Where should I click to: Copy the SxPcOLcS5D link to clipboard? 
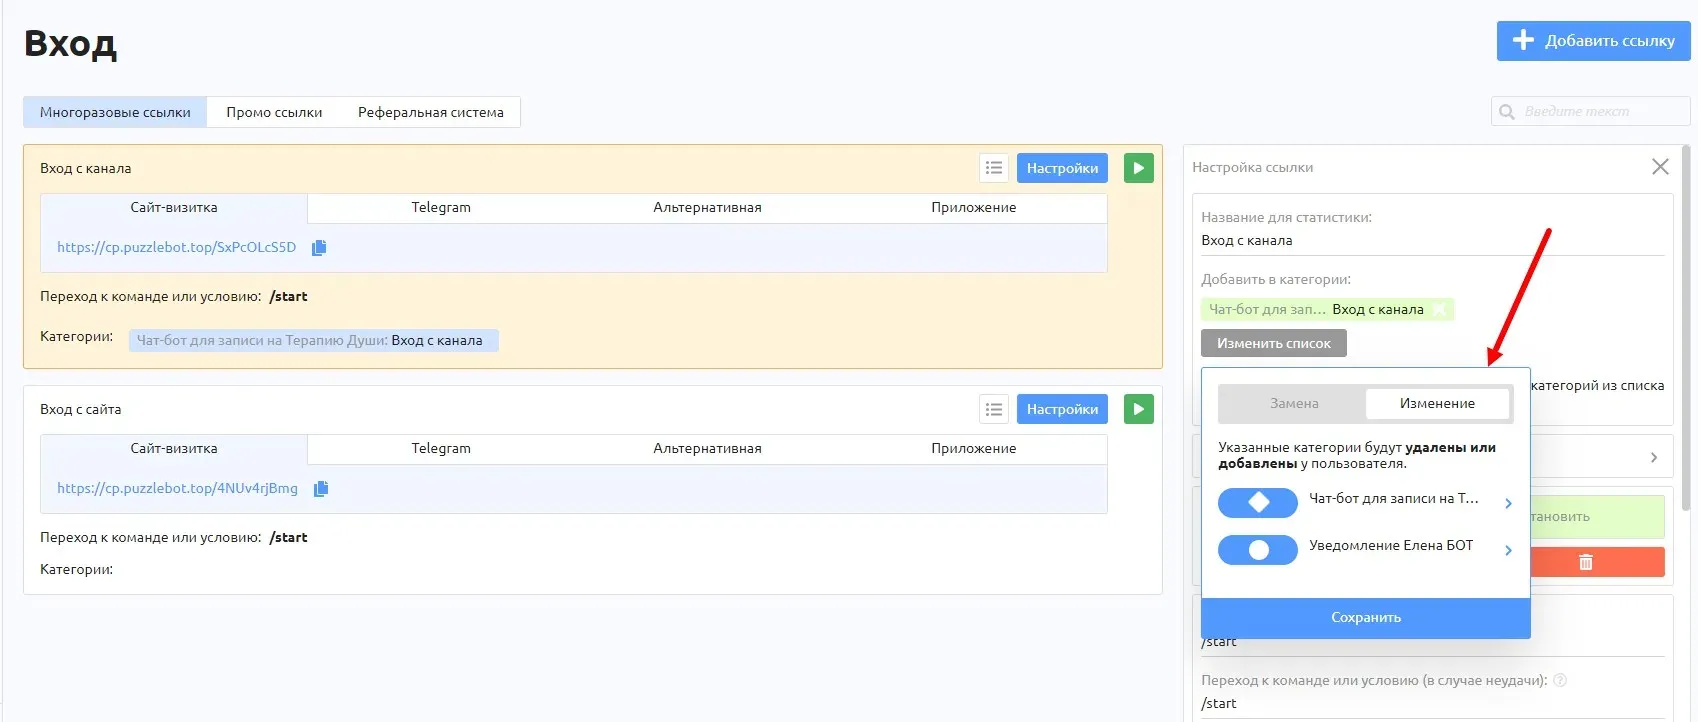319,247
